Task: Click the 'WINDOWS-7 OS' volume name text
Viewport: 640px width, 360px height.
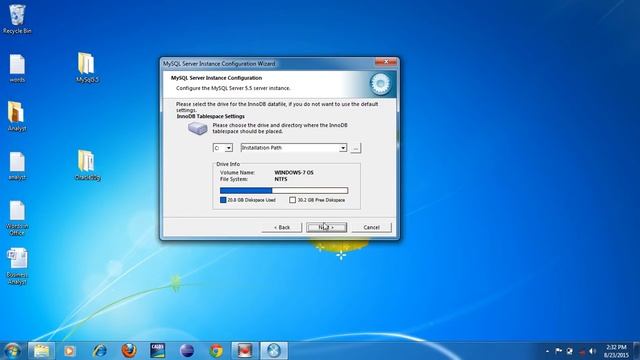Action: pyautogui.click(x=294, y=173)
